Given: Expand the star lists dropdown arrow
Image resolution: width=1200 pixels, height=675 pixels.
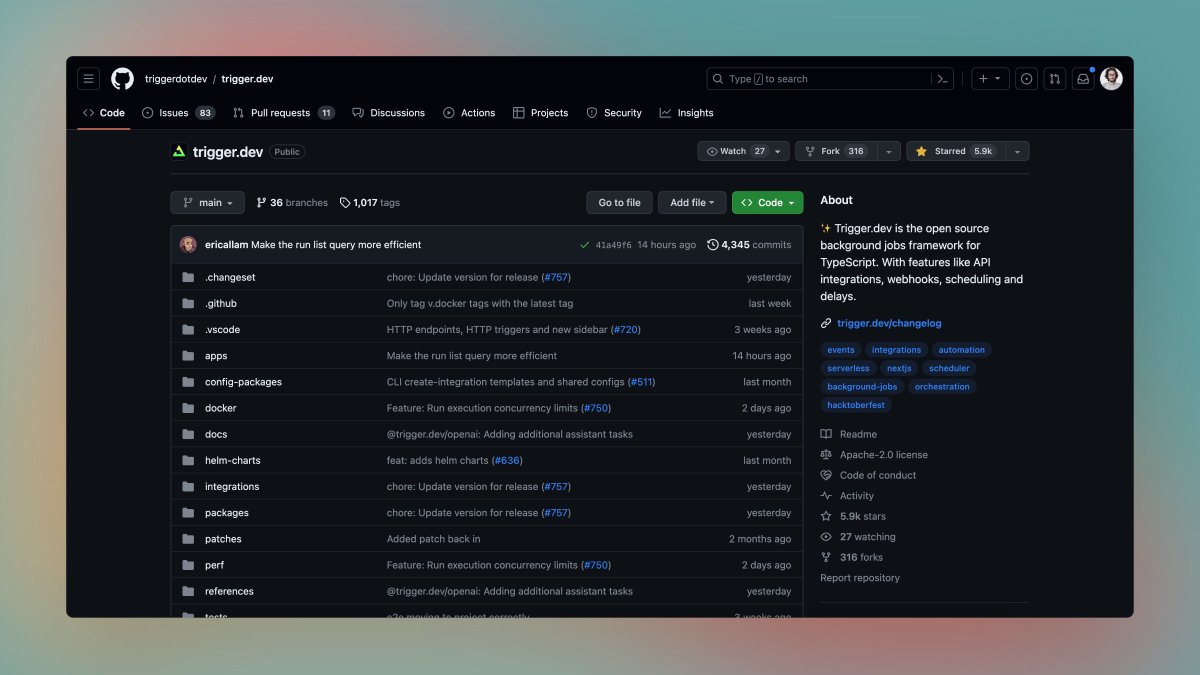Looking at the screenshot, I should click(x=1017, y=151).
